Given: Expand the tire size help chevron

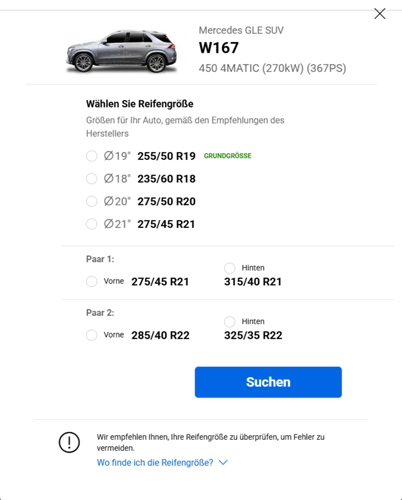Looking at the screenshot, I should click(x=223, y=462).
